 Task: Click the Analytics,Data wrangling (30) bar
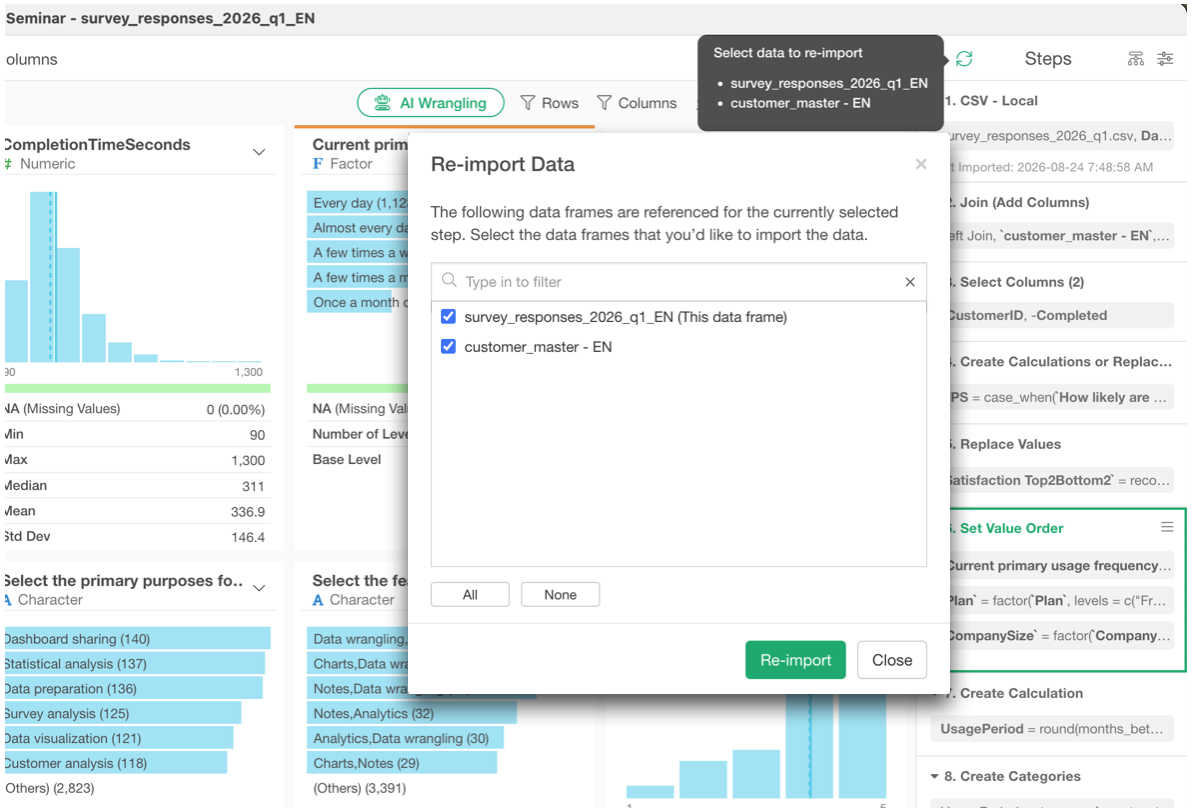pos(405,738)
